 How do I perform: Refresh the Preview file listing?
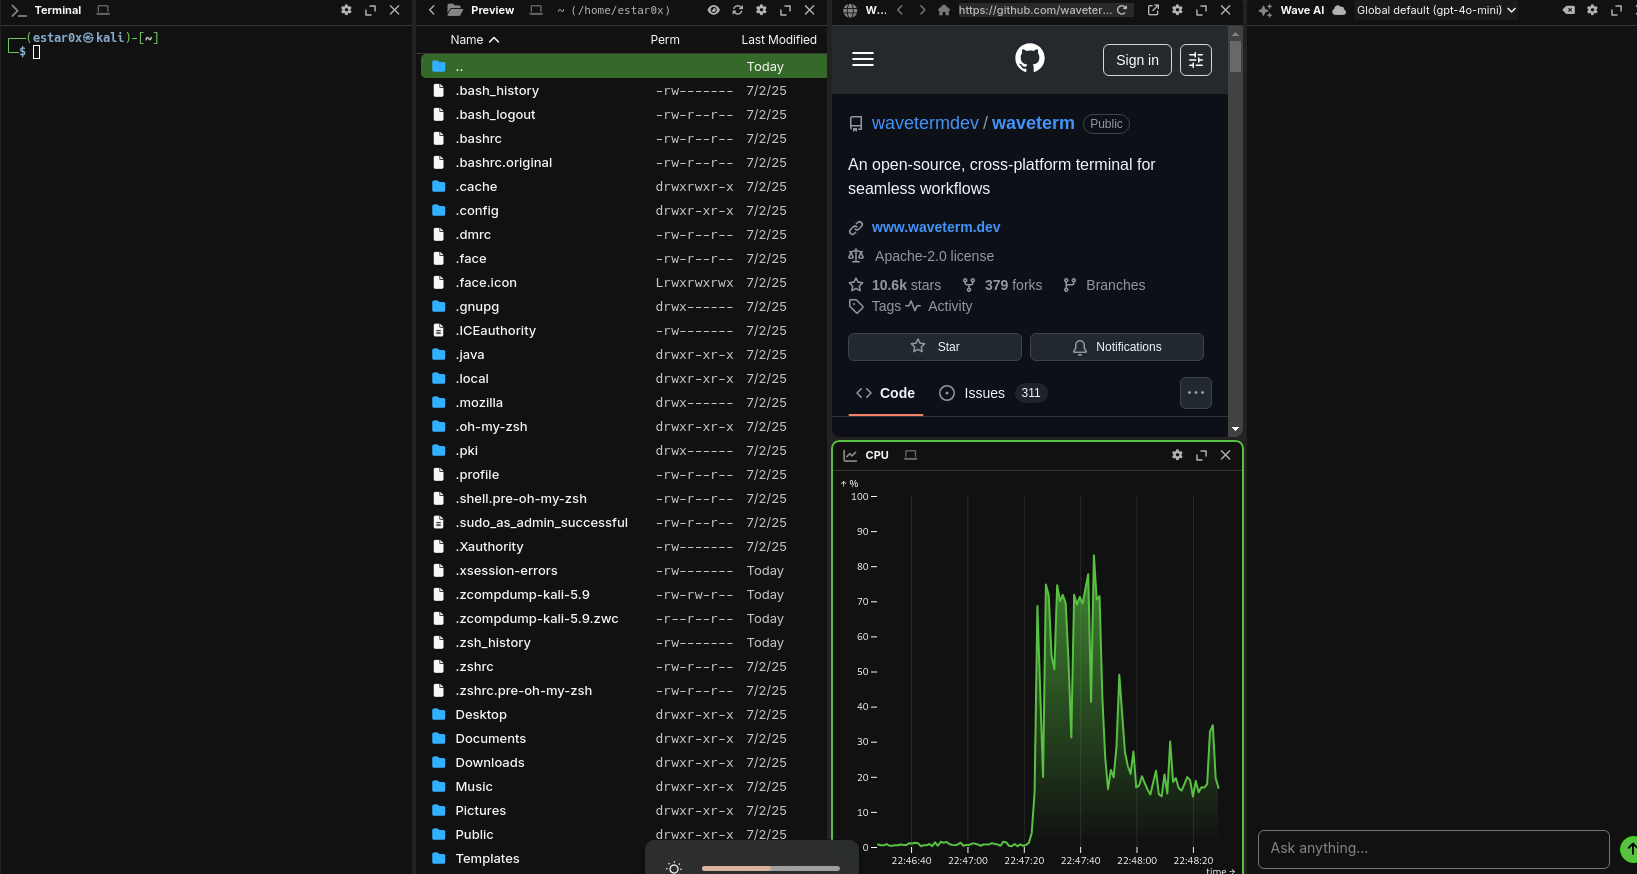pyautogui.click(x=737, y=10)
